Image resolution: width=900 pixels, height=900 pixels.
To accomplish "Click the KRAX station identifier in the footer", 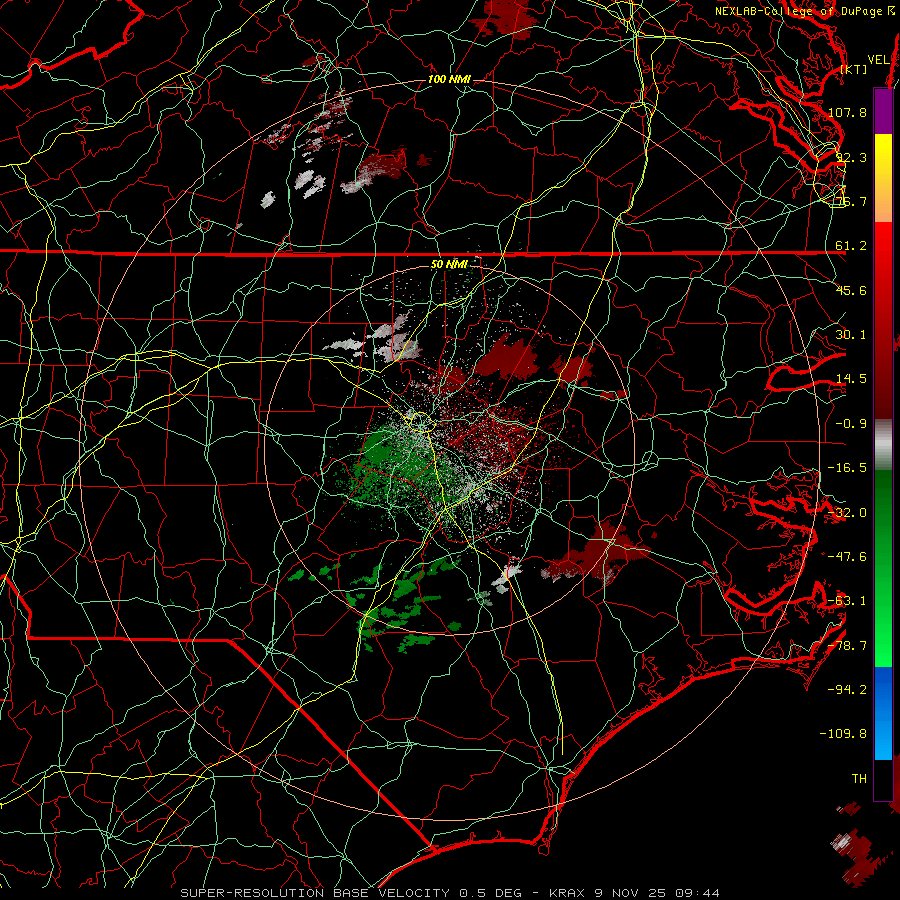I will [x=568, y=893].
